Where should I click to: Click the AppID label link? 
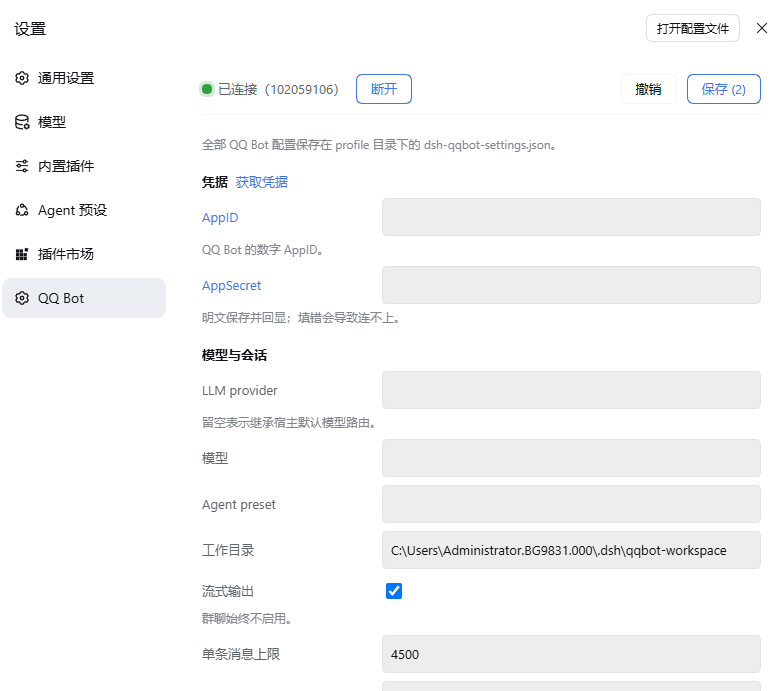[220, 218]
